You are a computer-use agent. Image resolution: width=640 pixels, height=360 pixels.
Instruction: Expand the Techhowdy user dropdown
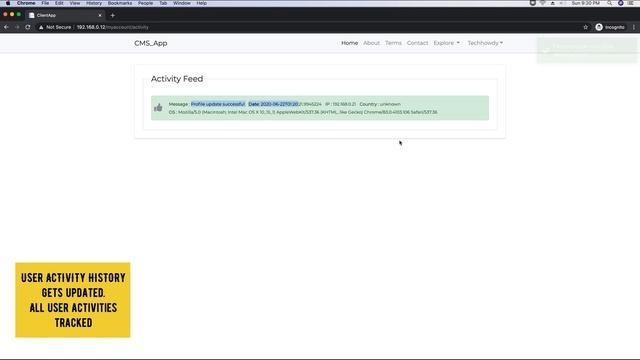pos(485,43)
